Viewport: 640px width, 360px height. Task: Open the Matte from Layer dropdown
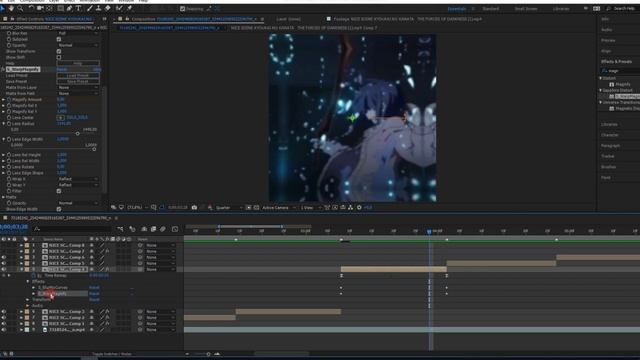tap(78, 87)
